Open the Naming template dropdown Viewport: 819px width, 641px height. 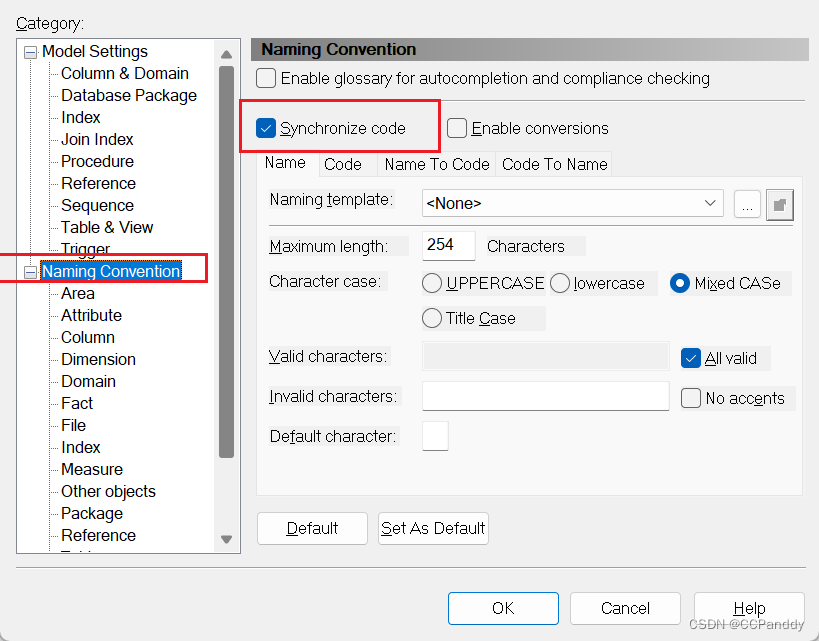[x=711, y=203]
